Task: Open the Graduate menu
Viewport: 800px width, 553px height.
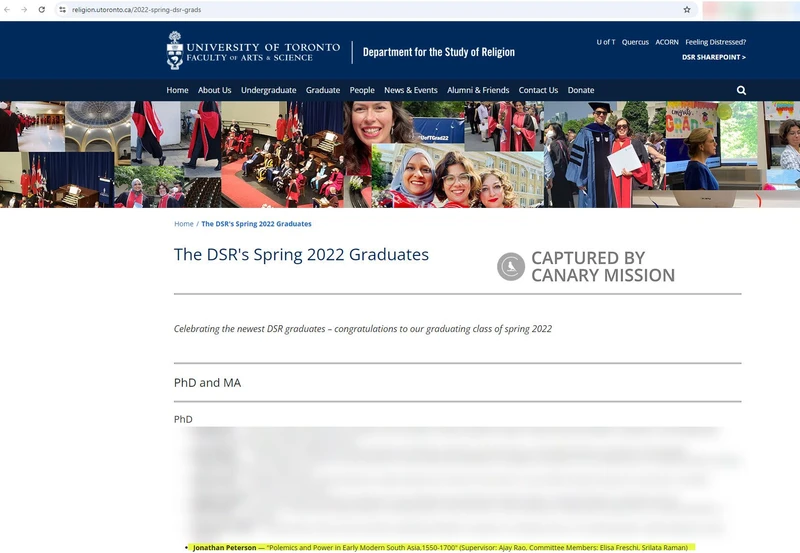Action: (323, 90)
